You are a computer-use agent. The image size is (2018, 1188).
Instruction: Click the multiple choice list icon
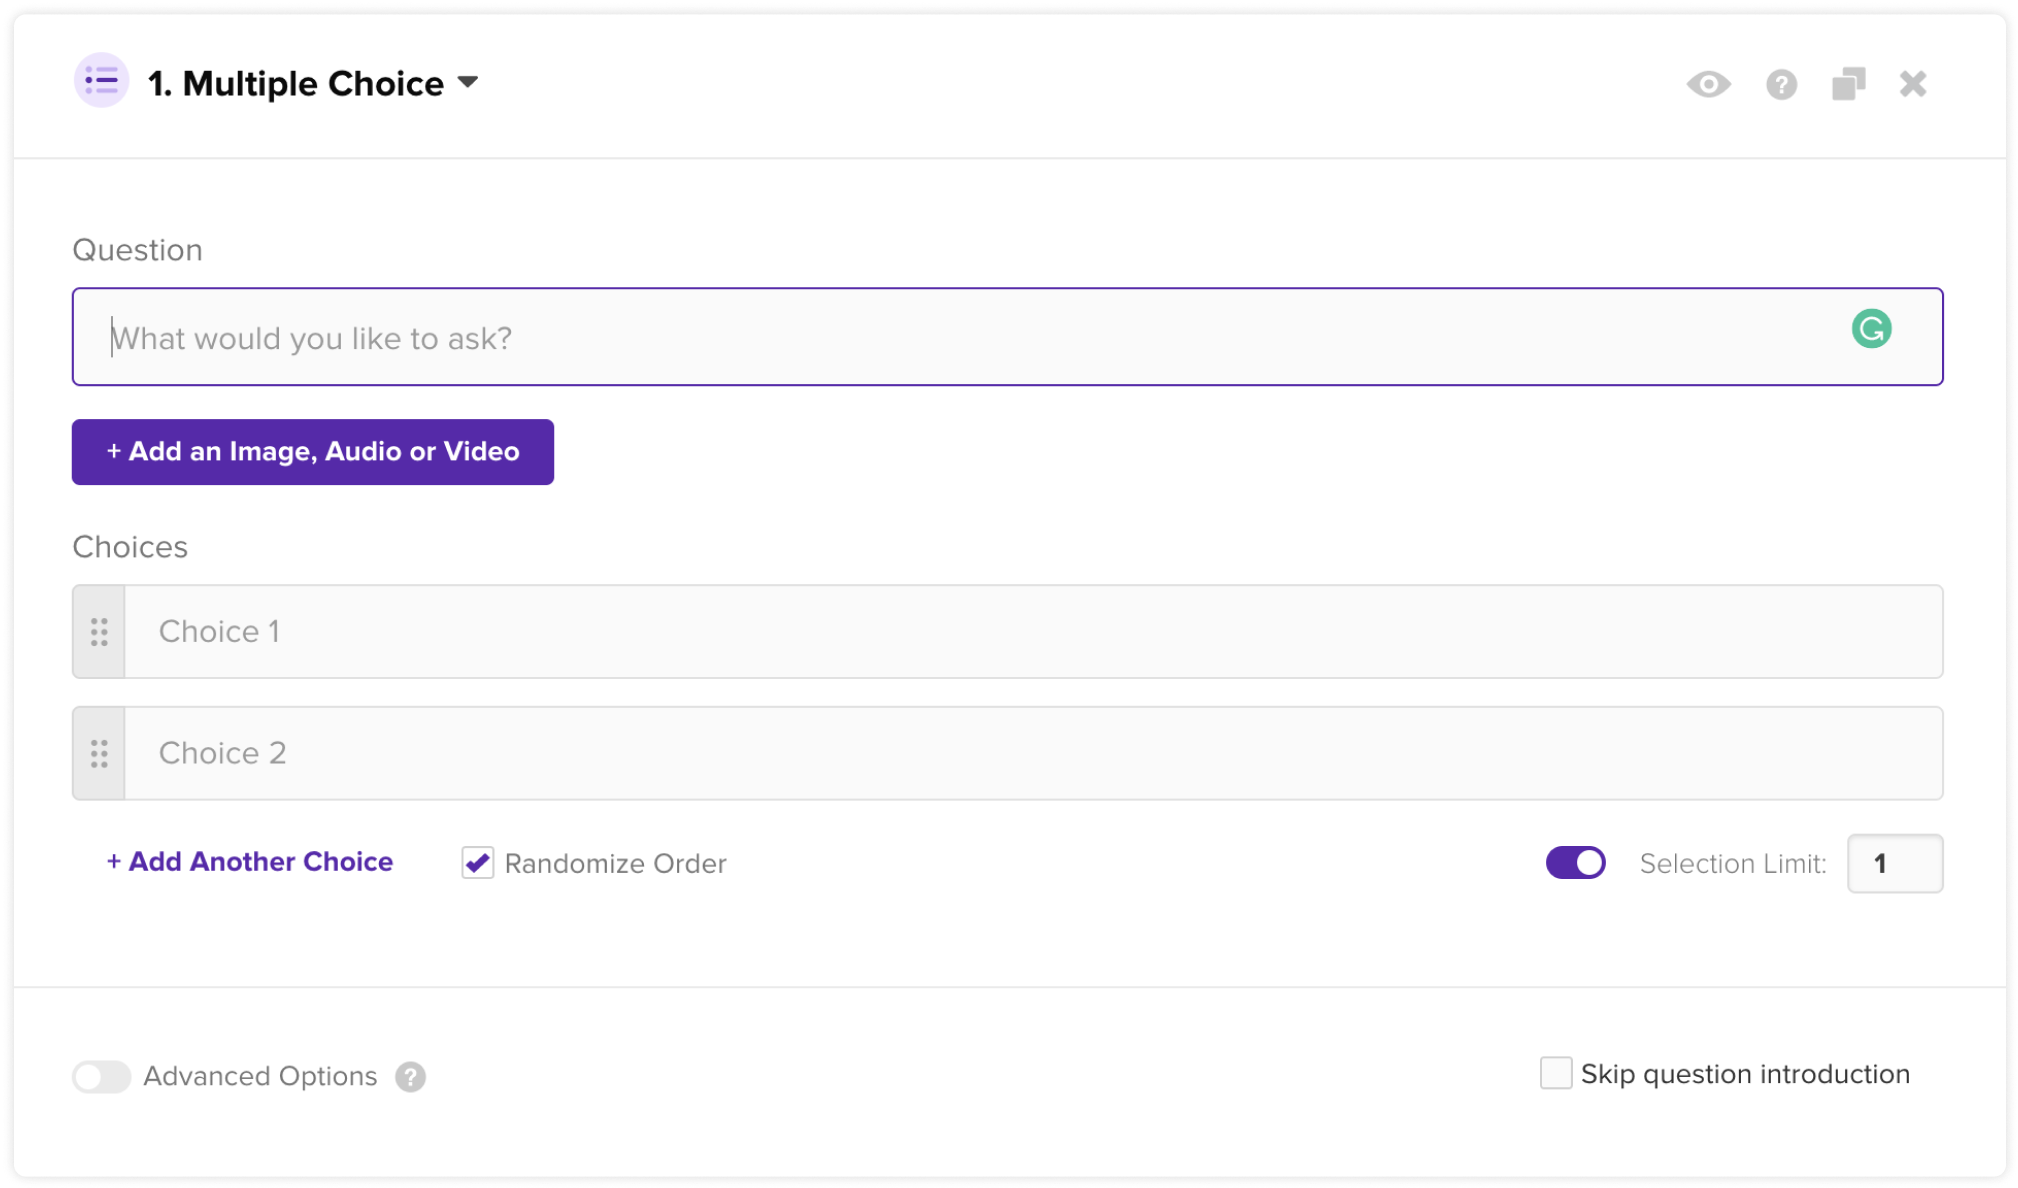101,81
